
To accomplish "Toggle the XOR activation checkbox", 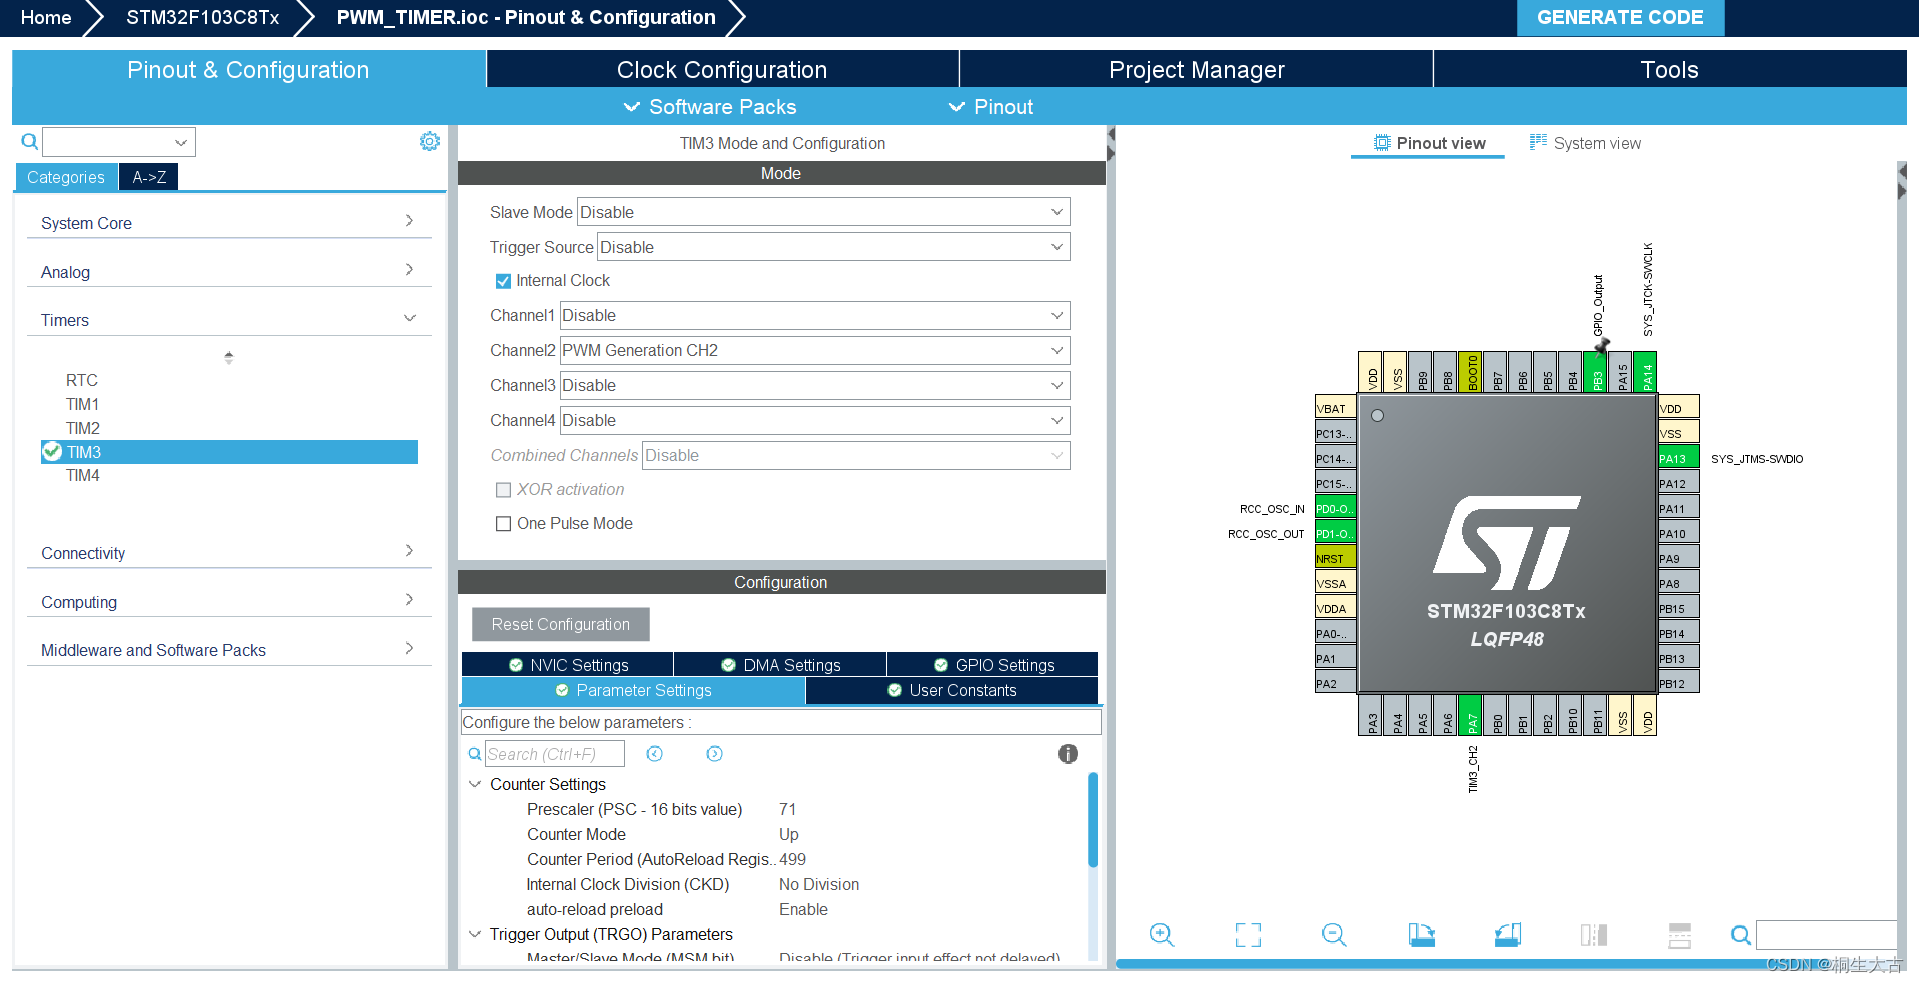I will [x=503, y=489].
